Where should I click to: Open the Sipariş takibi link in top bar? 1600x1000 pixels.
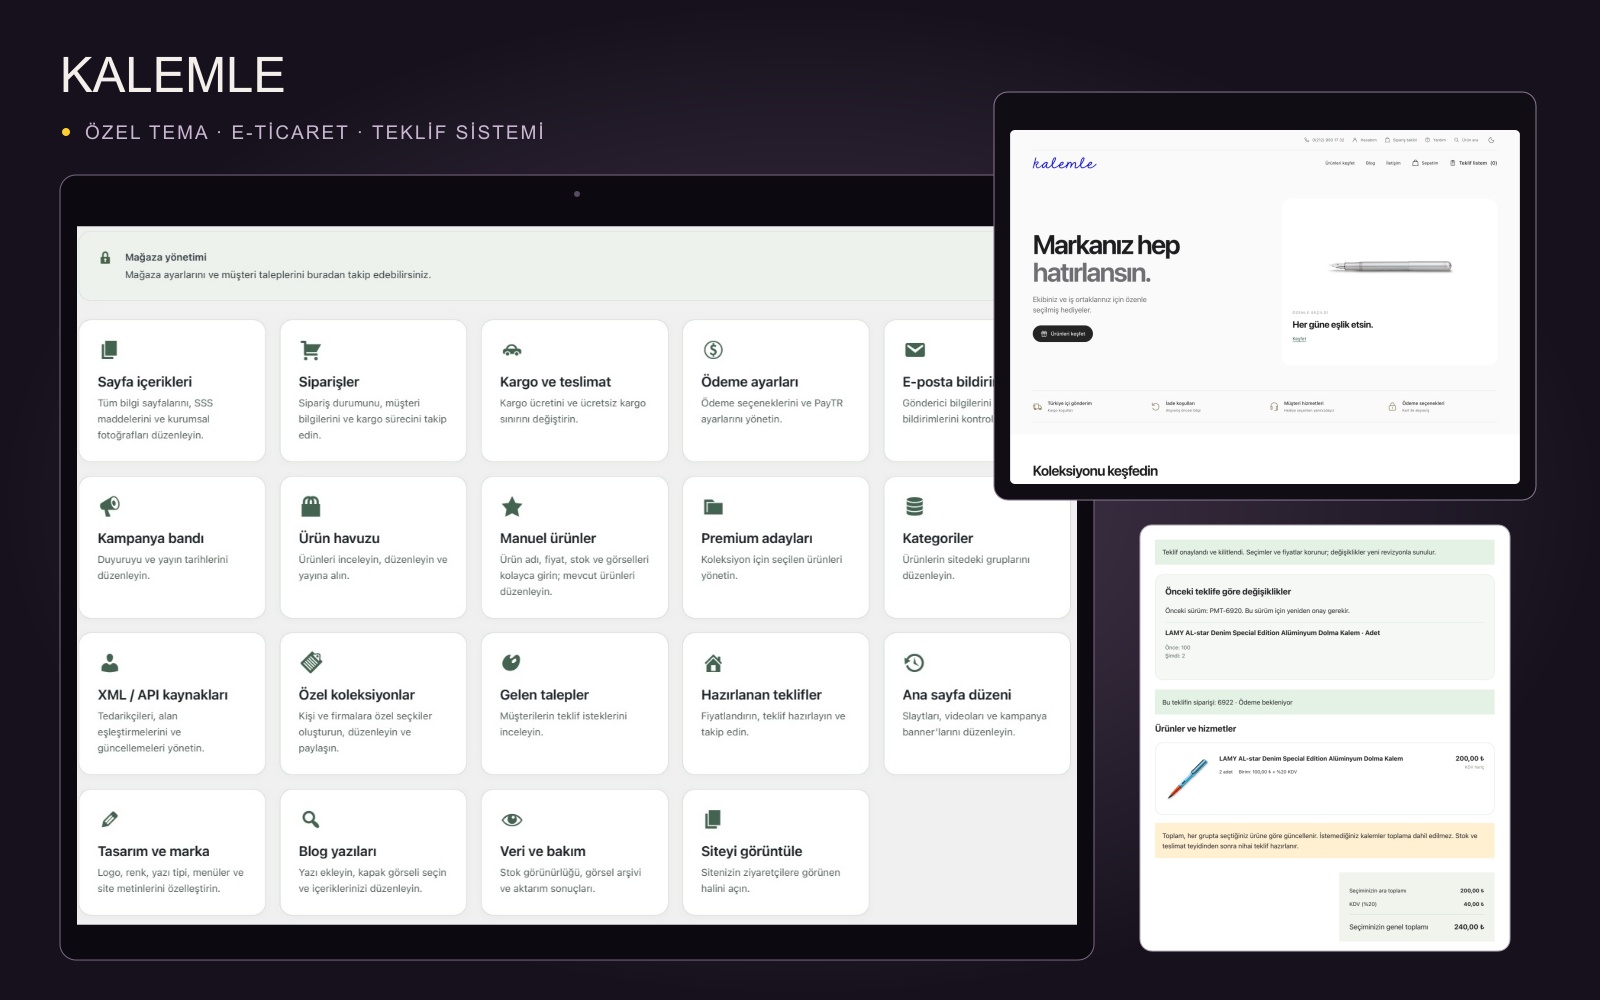pyautogui.click(x=1401, y=140)
